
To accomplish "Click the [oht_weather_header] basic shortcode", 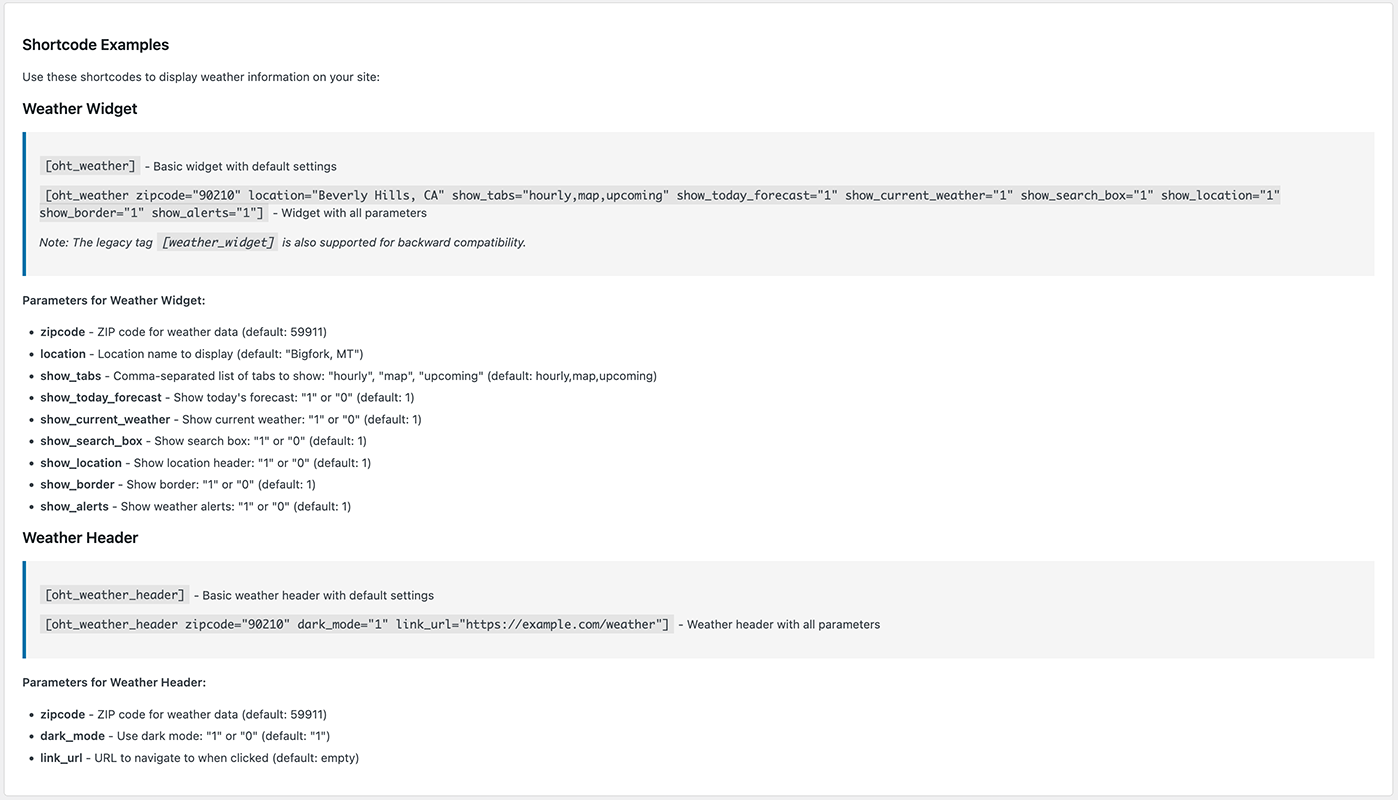I will tap(114, 595).
